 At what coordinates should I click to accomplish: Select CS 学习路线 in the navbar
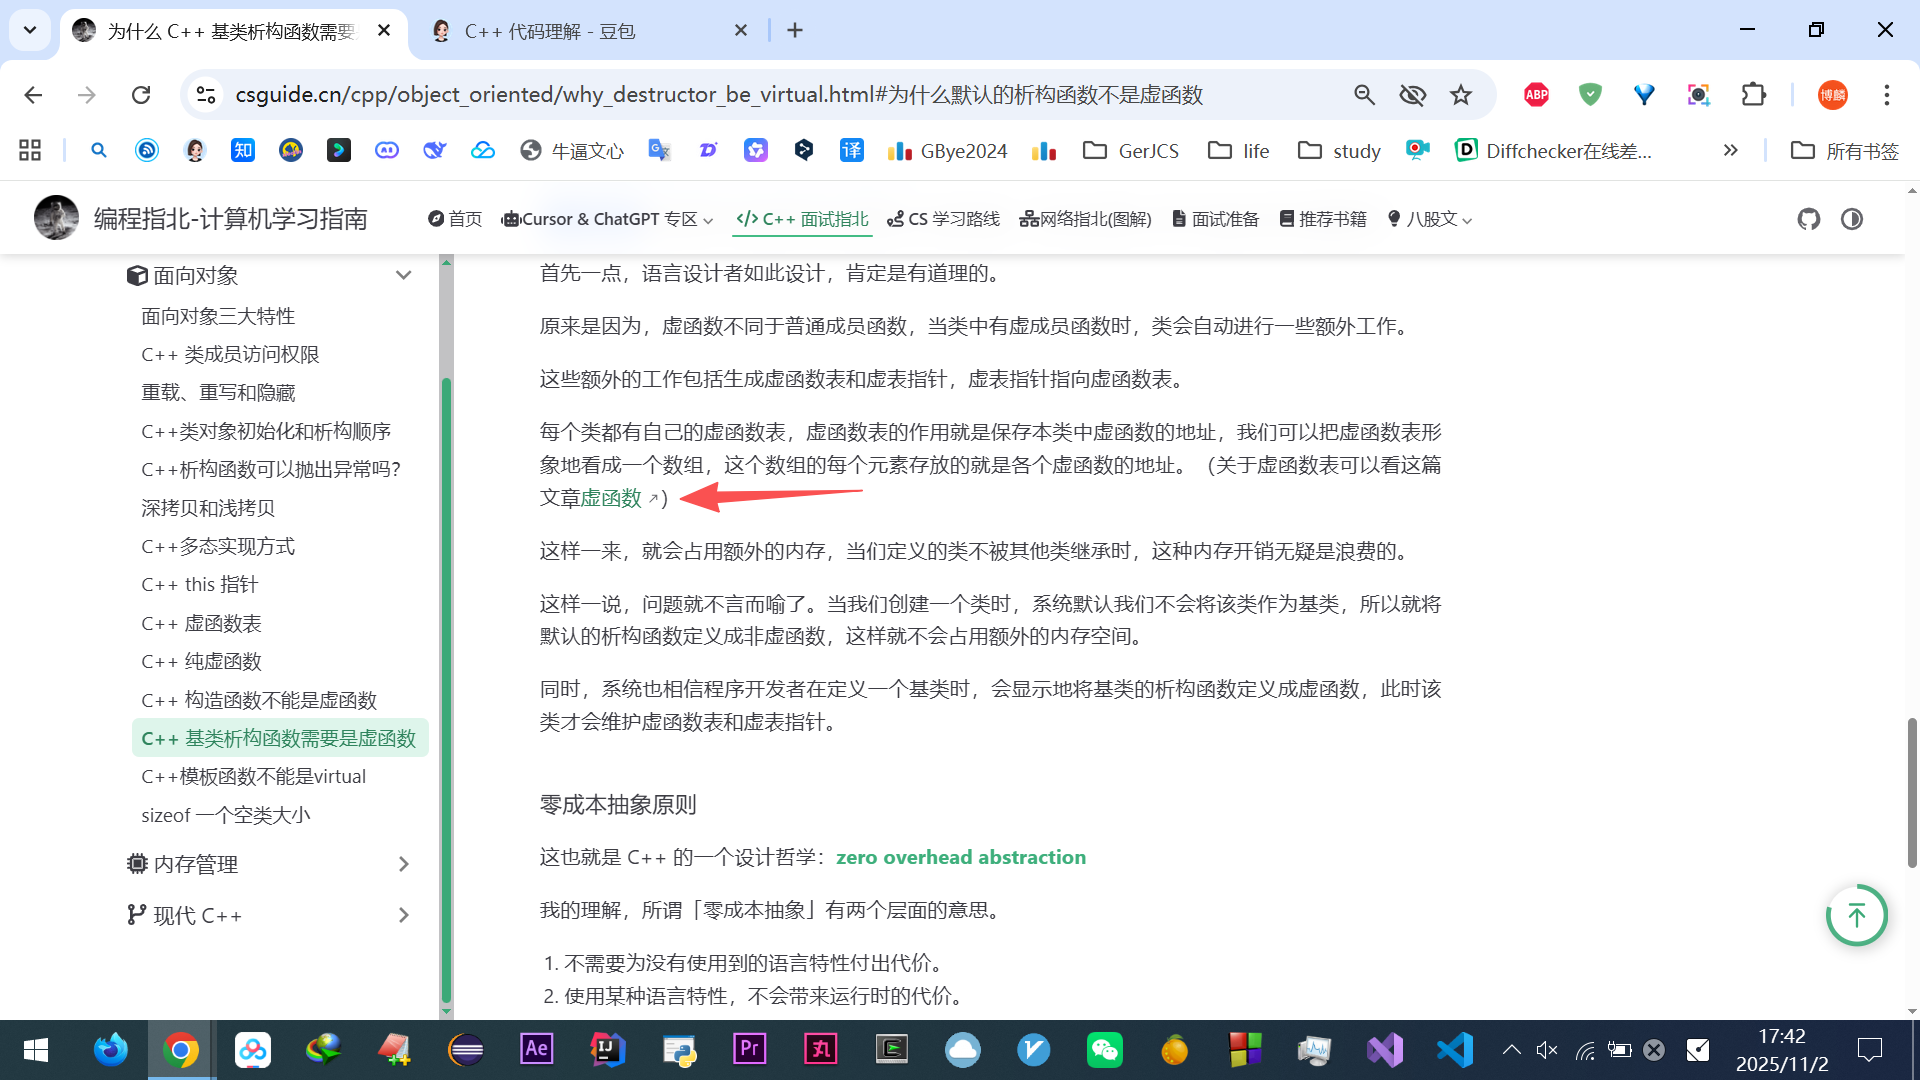tap(943, 219)
